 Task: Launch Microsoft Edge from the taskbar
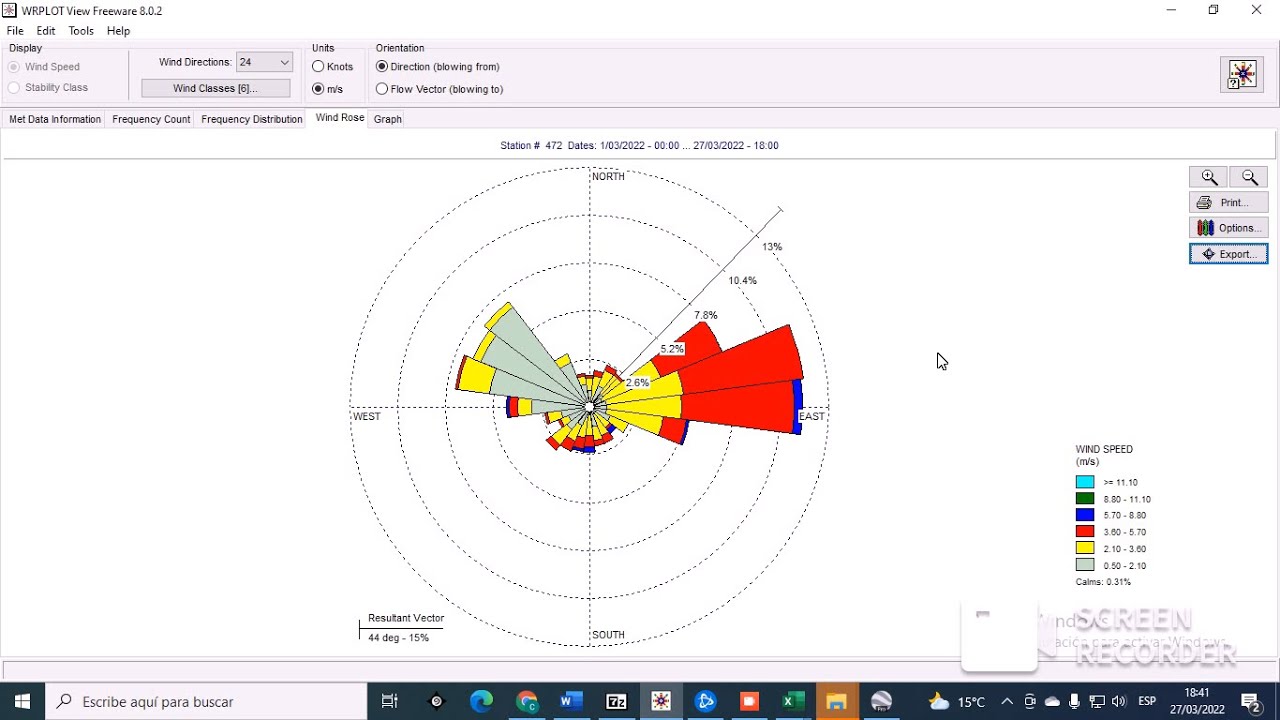point(481,701)
